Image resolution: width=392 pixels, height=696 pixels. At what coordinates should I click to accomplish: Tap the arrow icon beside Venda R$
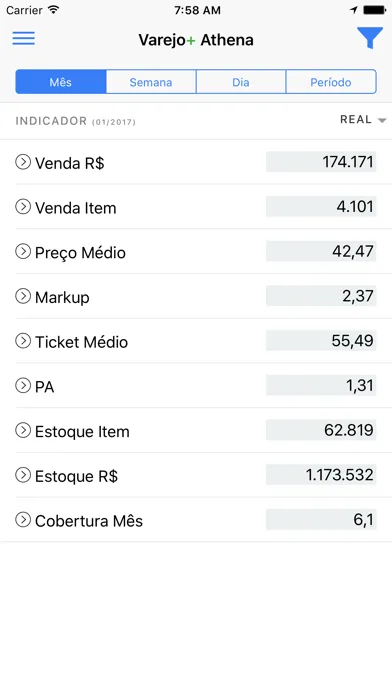pyautogui.click(x=23, y=162)
